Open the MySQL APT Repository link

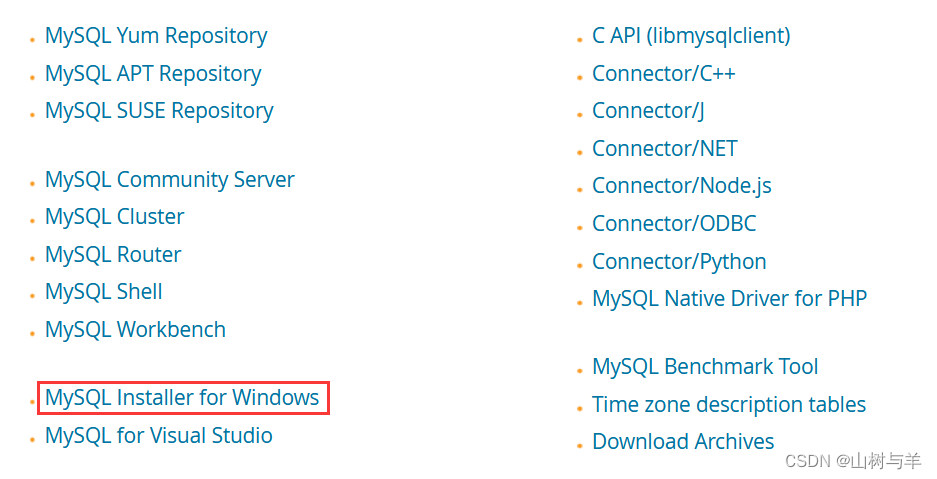pos(153,73)
